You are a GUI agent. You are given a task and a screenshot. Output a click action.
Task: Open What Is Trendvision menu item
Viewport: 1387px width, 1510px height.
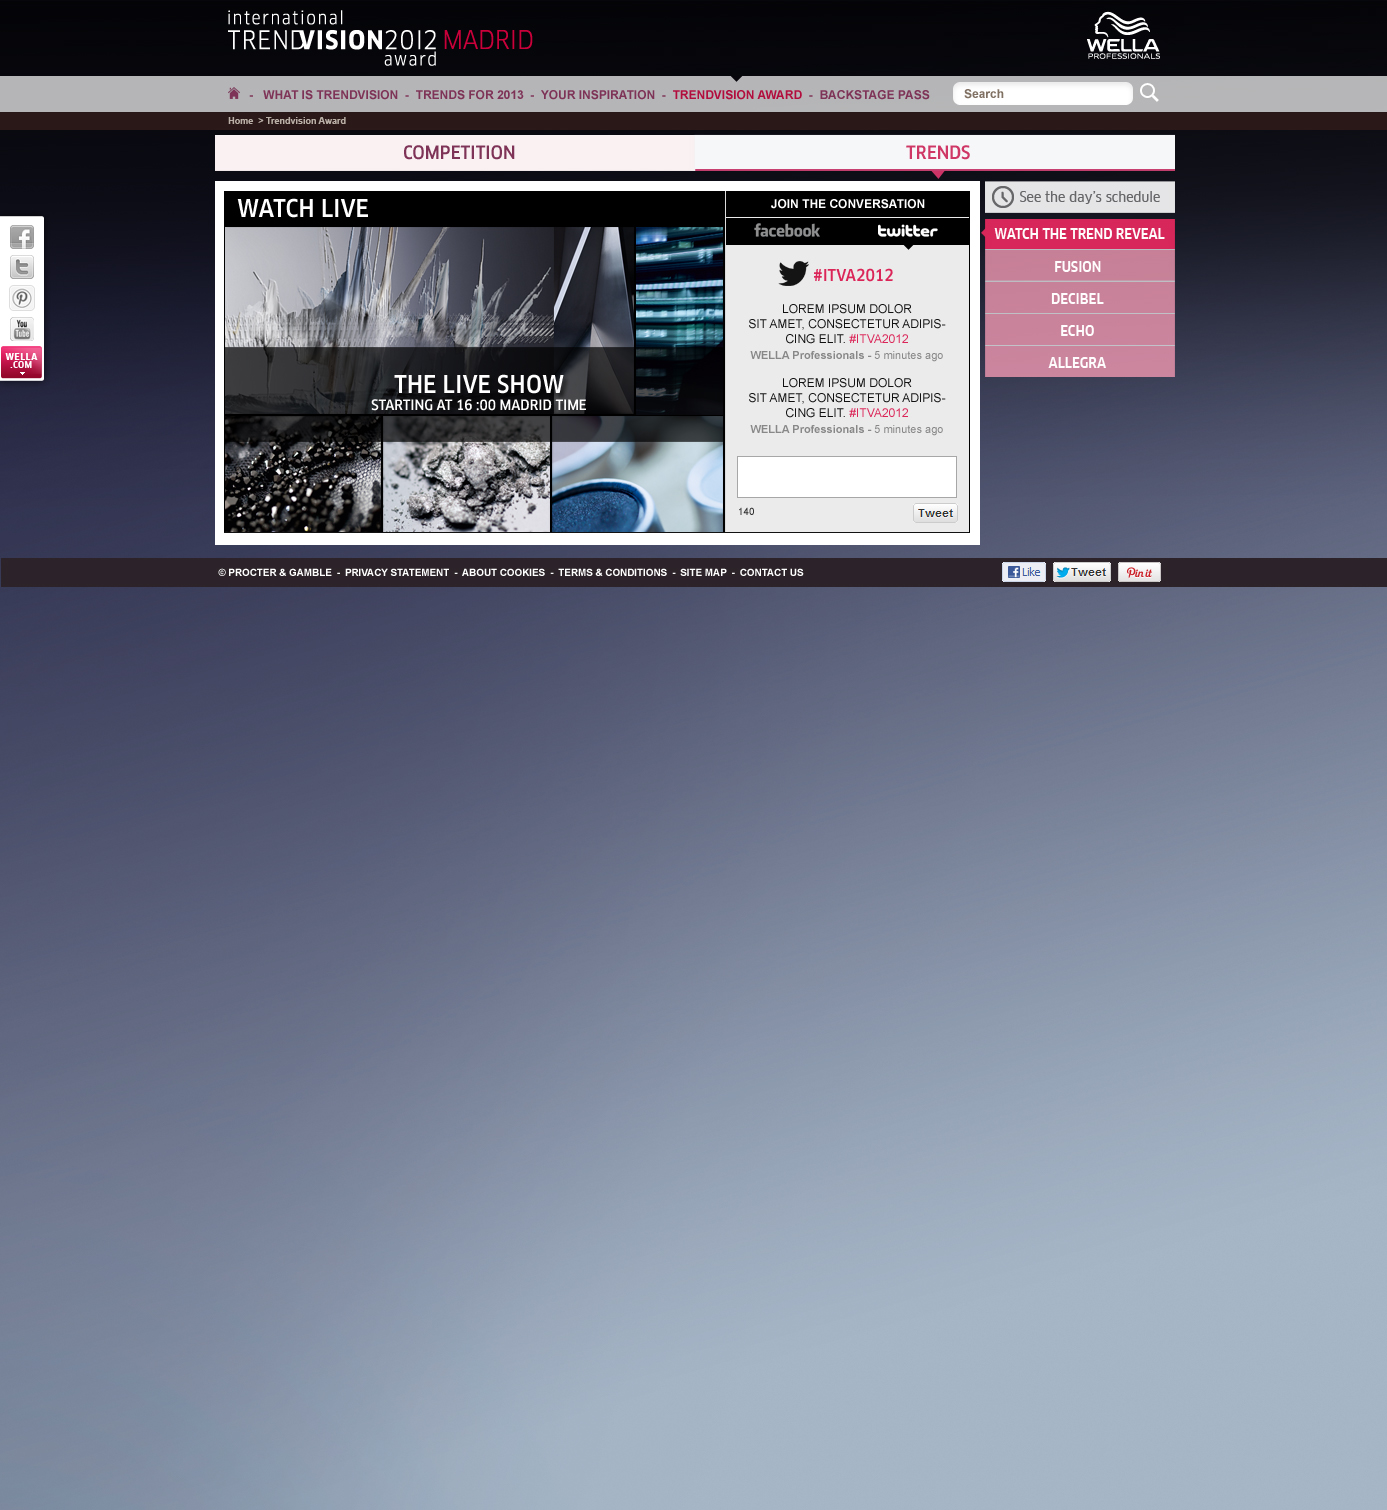pyautogui.click(x=330, y=95)
